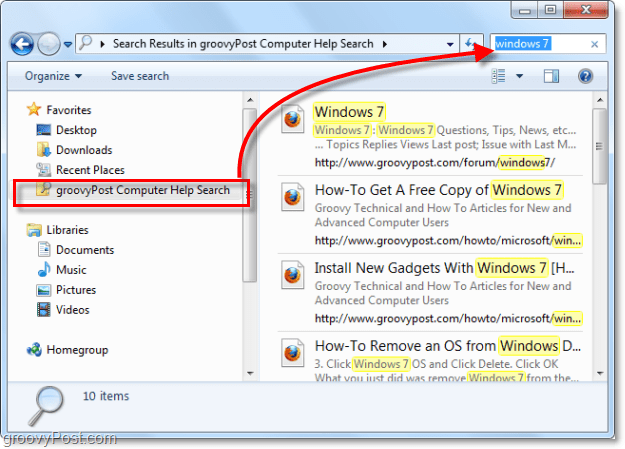Maximize the Explorer window

550,10
